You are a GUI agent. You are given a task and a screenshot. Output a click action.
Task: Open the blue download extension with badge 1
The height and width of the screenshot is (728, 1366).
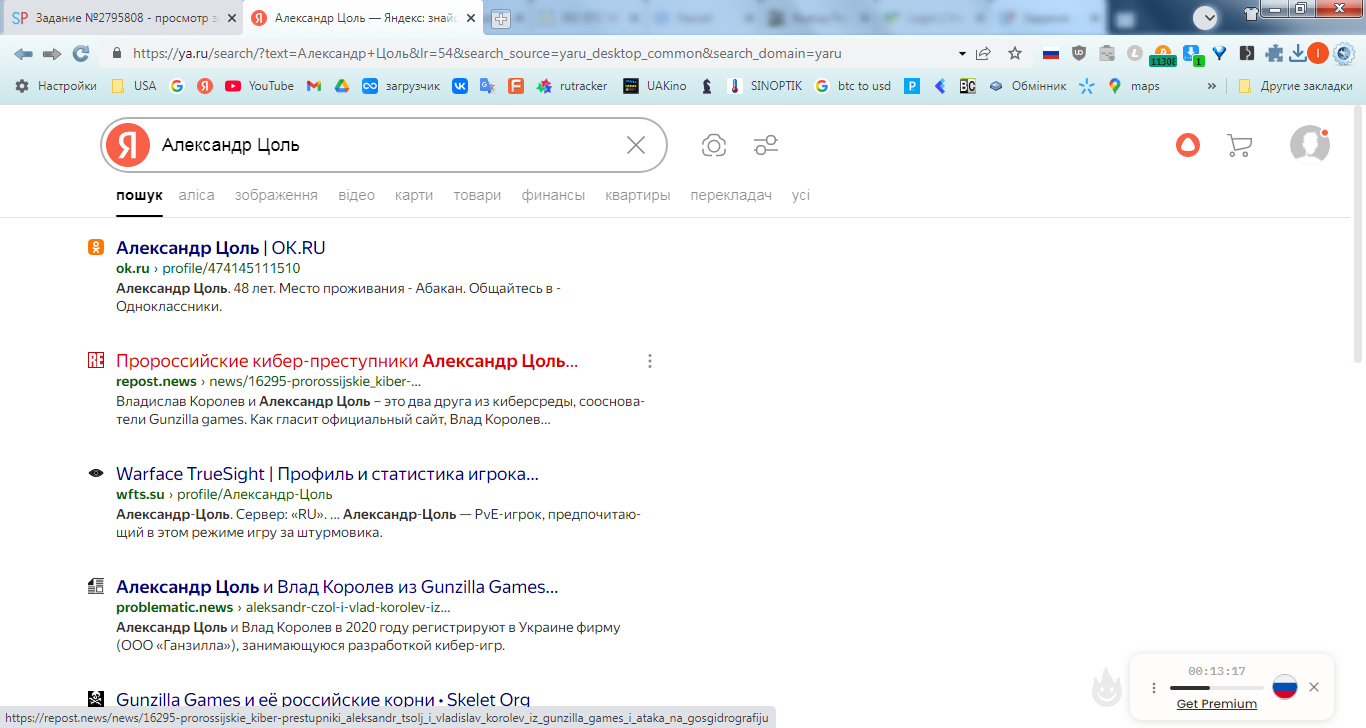point(1191,55)
